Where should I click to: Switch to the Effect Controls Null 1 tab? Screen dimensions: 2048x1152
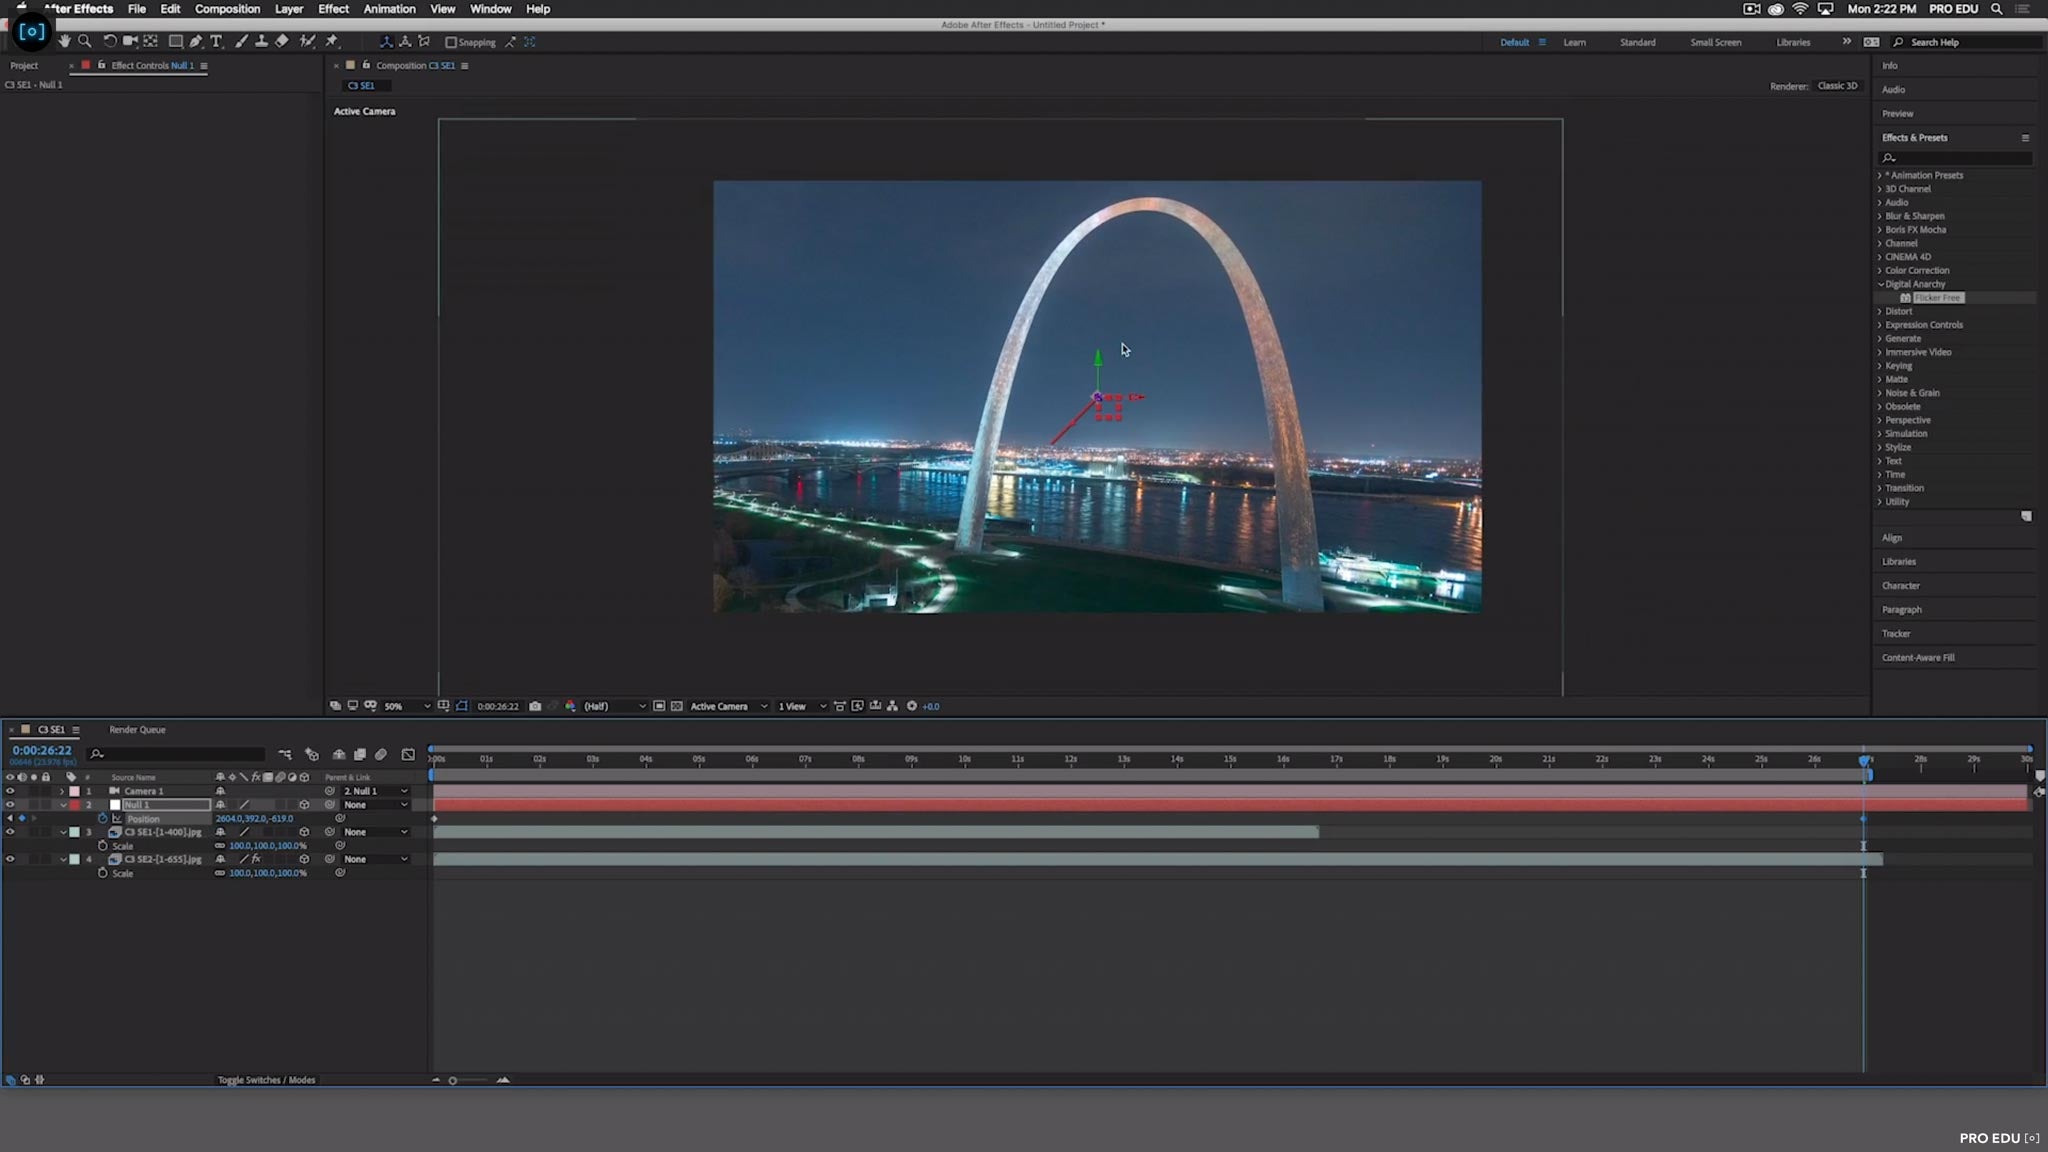(150, 65)
